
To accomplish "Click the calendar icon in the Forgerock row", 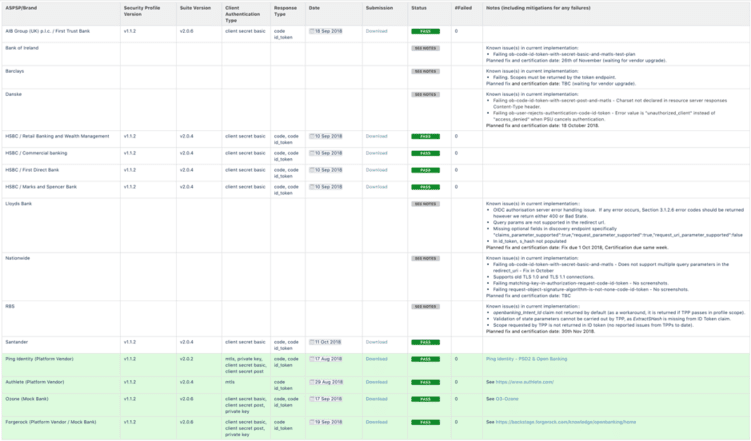I will tap(312, 422).
